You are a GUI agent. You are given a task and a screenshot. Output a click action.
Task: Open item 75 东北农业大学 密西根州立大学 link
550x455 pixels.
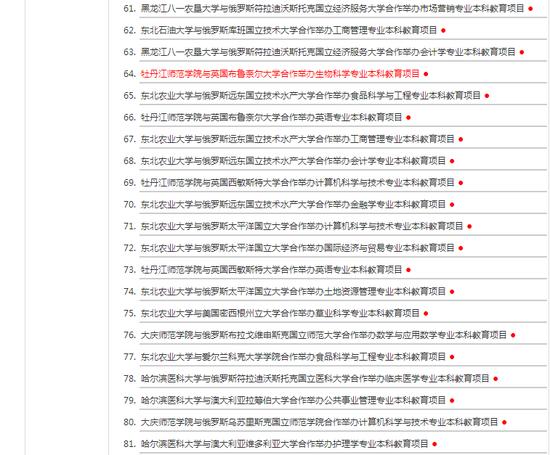[280, 313]
